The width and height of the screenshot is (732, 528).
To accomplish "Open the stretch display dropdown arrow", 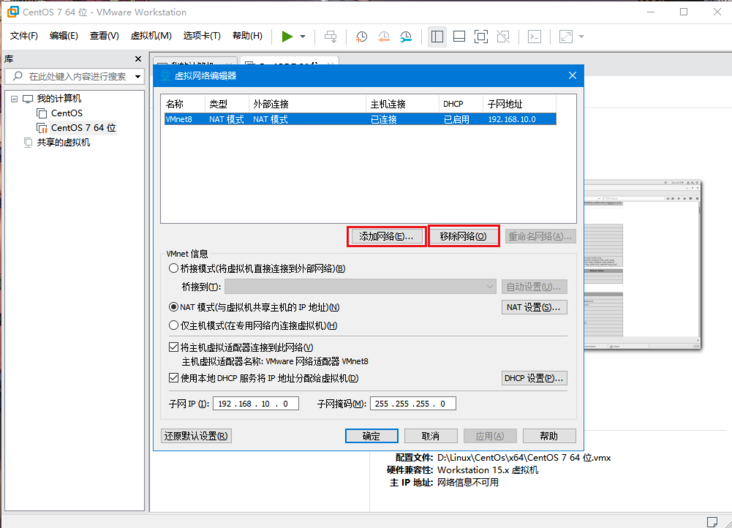I will [581, 36].
